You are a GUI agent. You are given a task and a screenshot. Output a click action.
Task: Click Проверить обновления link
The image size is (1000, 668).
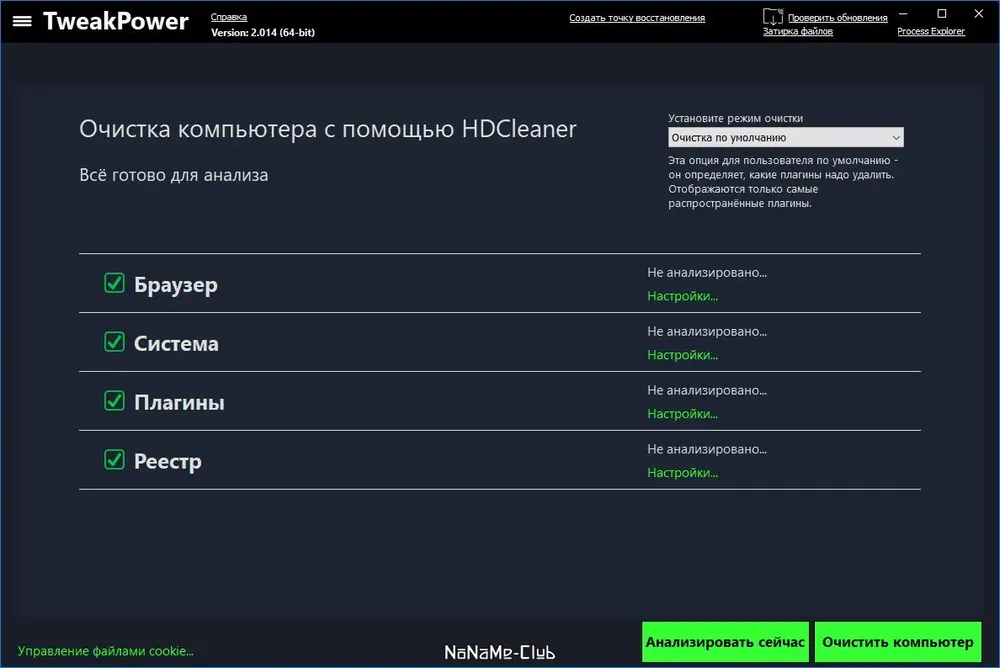[837, 18]
